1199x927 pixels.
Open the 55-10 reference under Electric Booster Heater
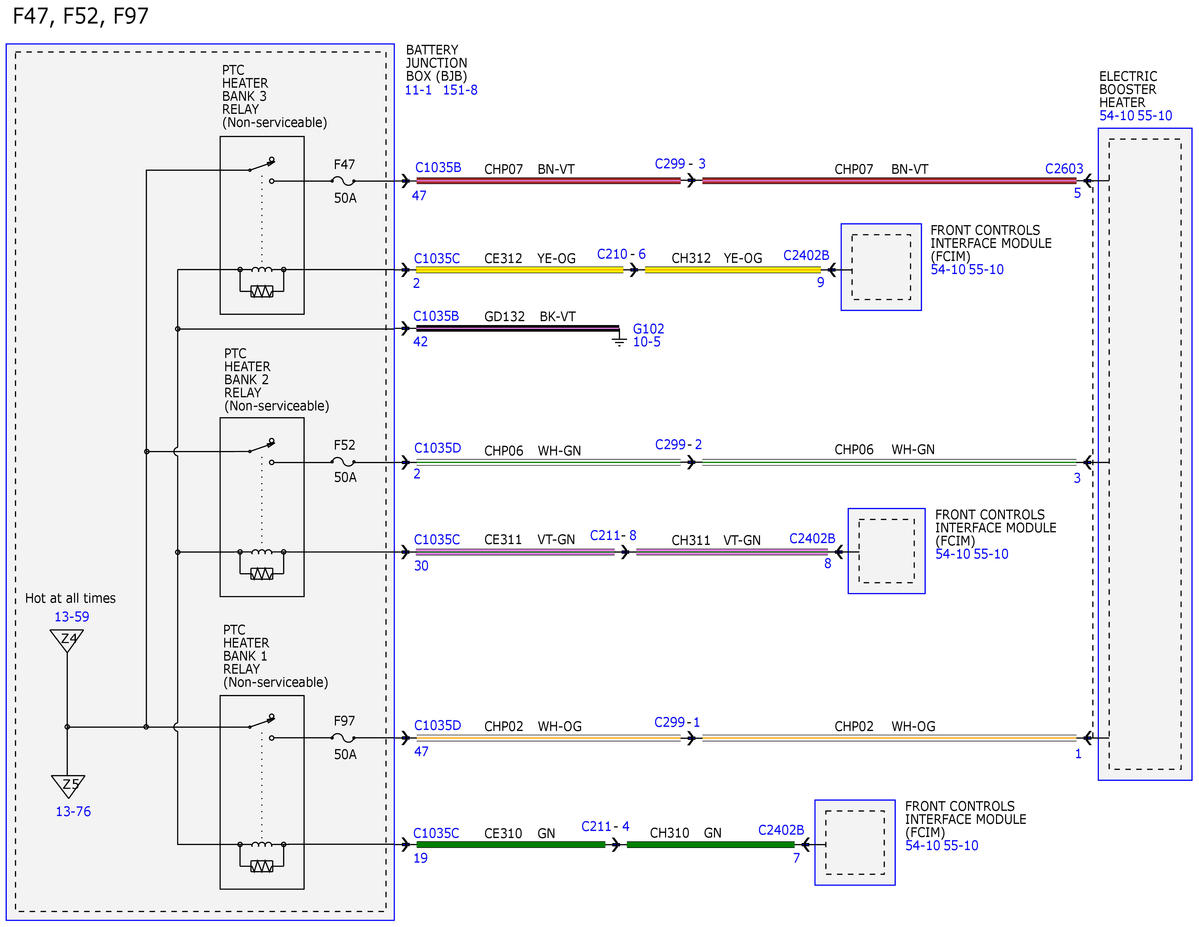(x=1155, y=116)
